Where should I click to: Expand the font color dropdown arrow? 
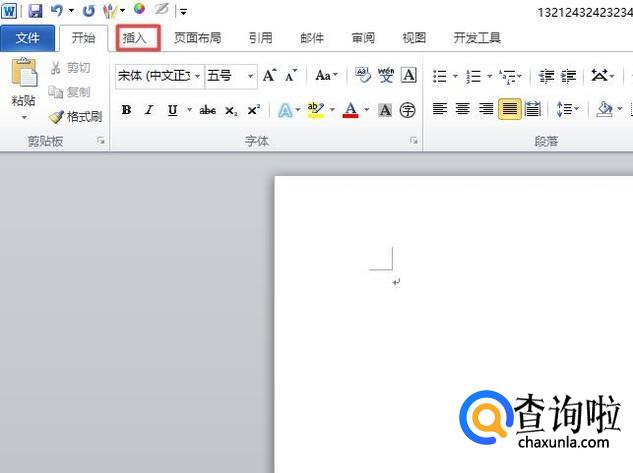tap(367, 110)
